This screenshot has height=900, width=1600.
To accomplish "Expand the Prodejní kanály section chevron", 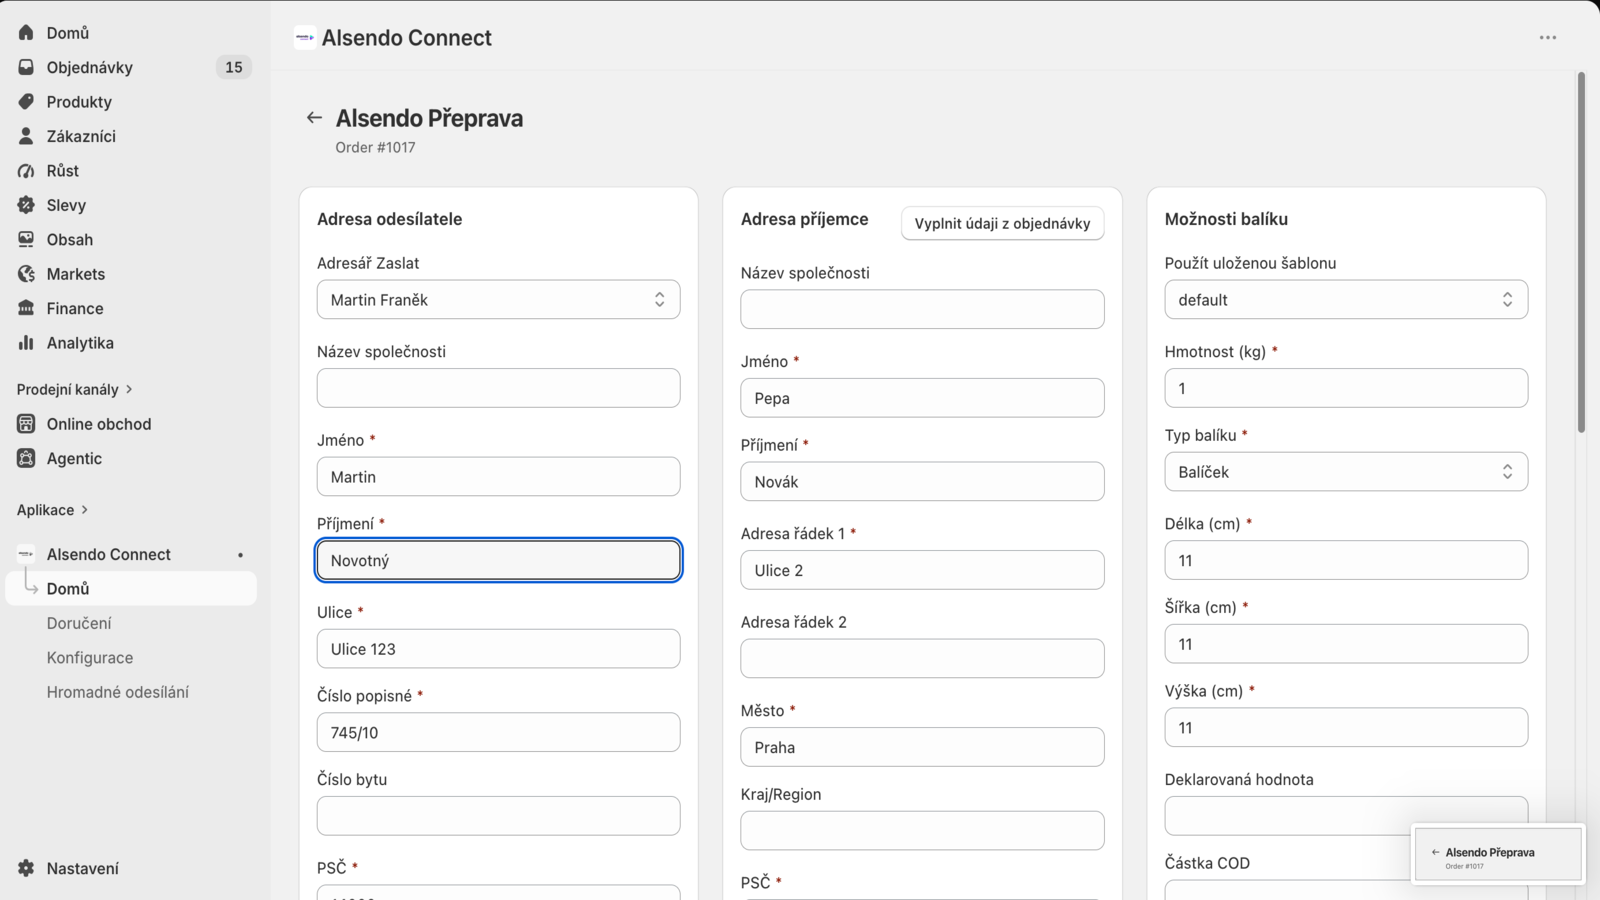I will 129,389.
